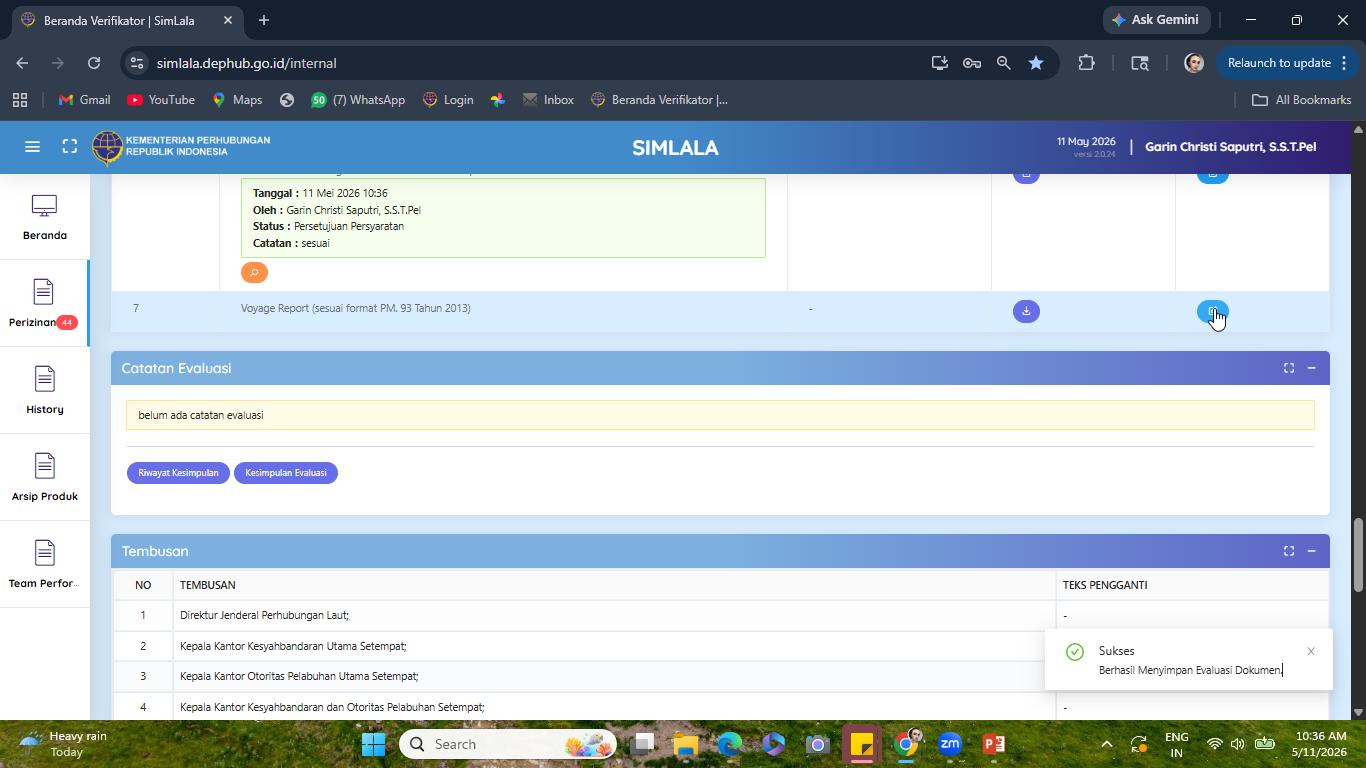Viewport: 1366px width, 768px height.
Task: Open PowerPoint from the taskbar
Action: pos(993,744)
